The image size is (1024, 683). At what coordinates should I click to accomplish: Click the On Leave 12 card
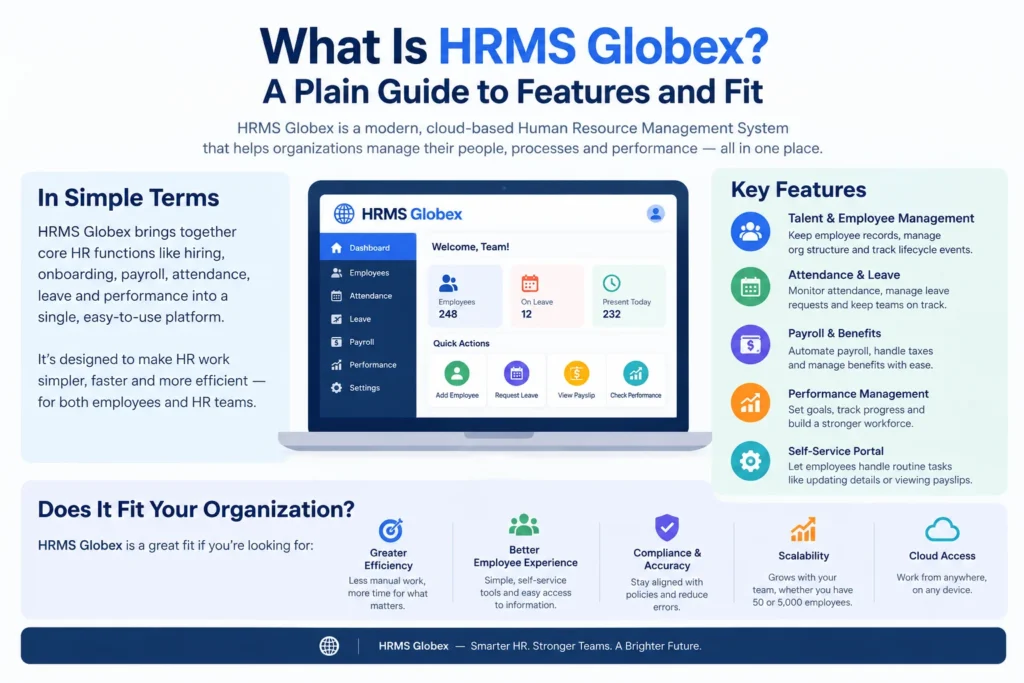pyautogui.click(x=547, y=296)
